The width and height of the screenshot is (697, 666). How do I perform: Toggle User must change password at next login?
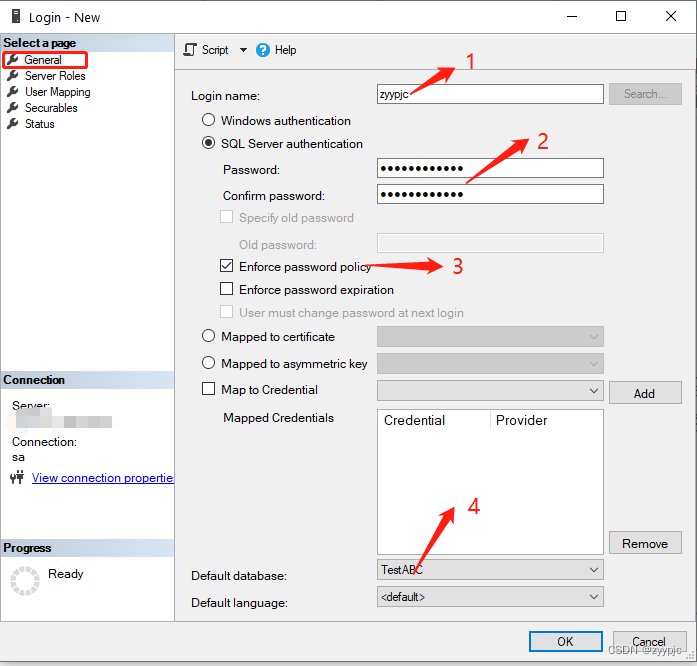(x=227, y=312)
